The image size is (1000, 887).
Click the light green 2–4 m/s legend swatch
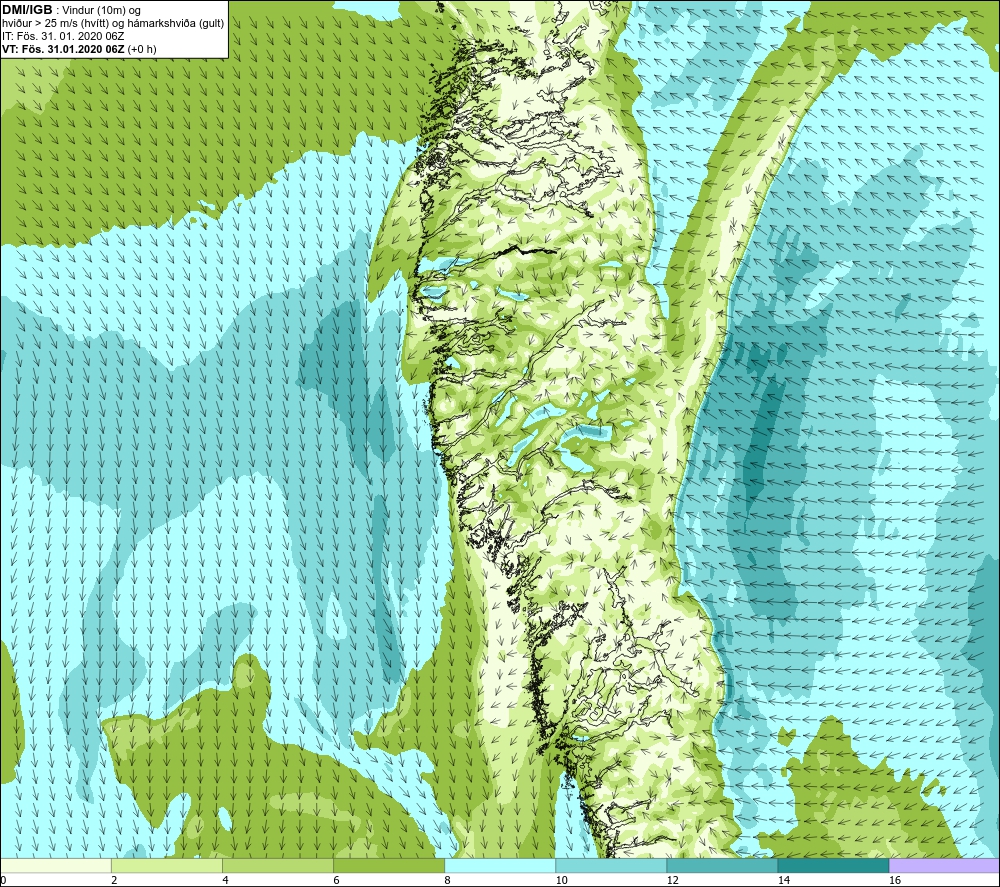167,865
